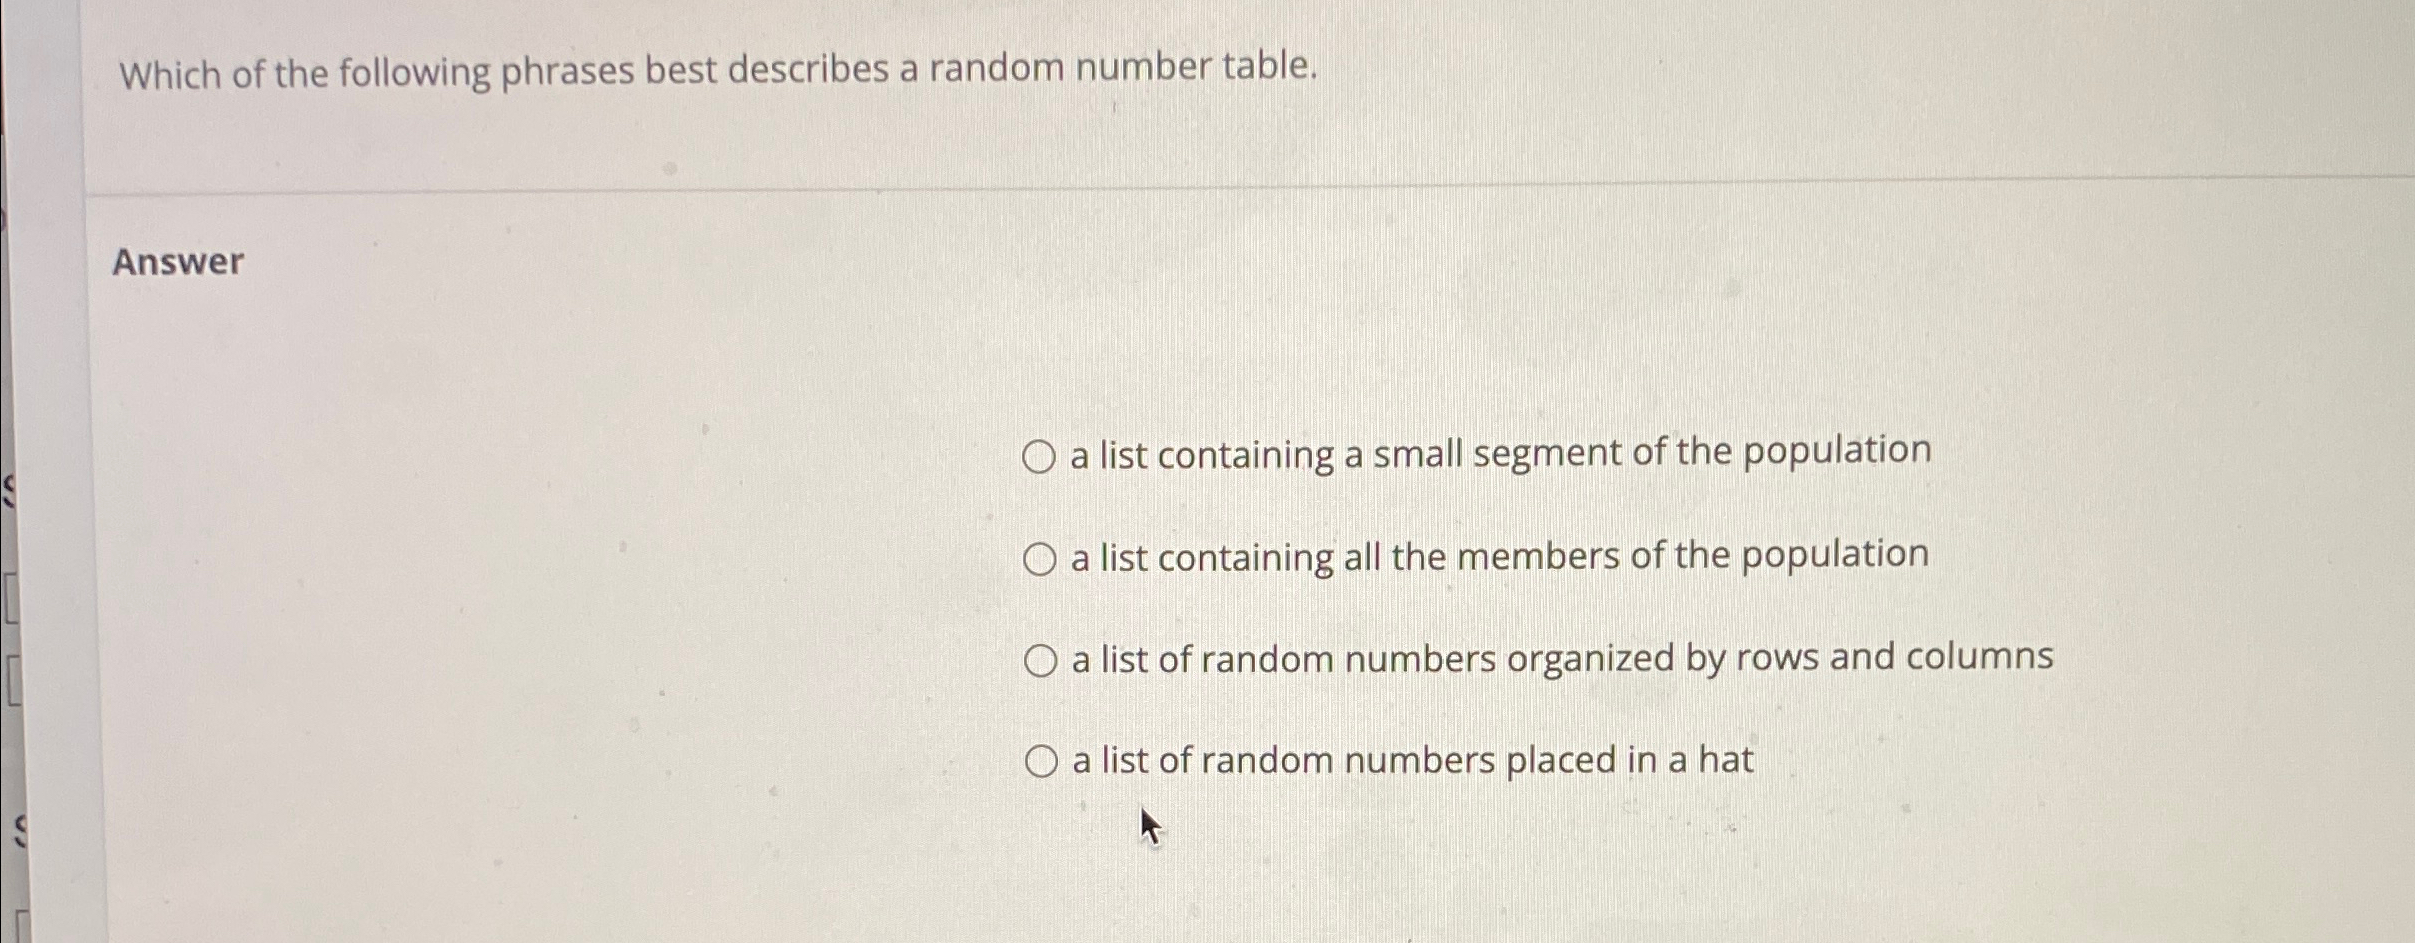Click the partially visible checkbox on the left edge
Image resolution: width=2415 pixels, height=943 pixels.
[8, 600]
